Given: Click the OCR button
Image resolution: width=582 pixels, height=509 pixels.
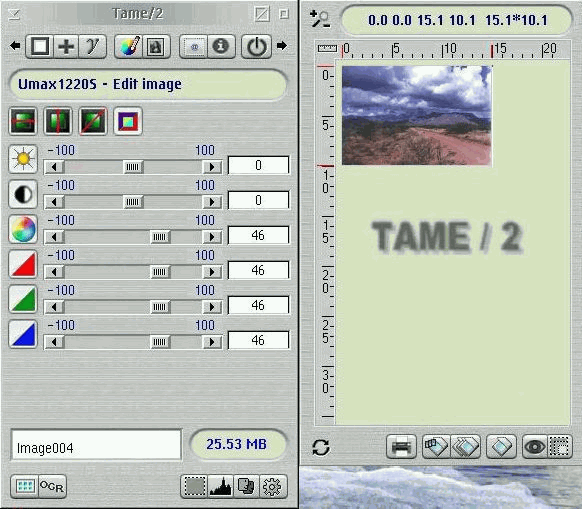Looking at the screenshot, I should click(52, 486).
